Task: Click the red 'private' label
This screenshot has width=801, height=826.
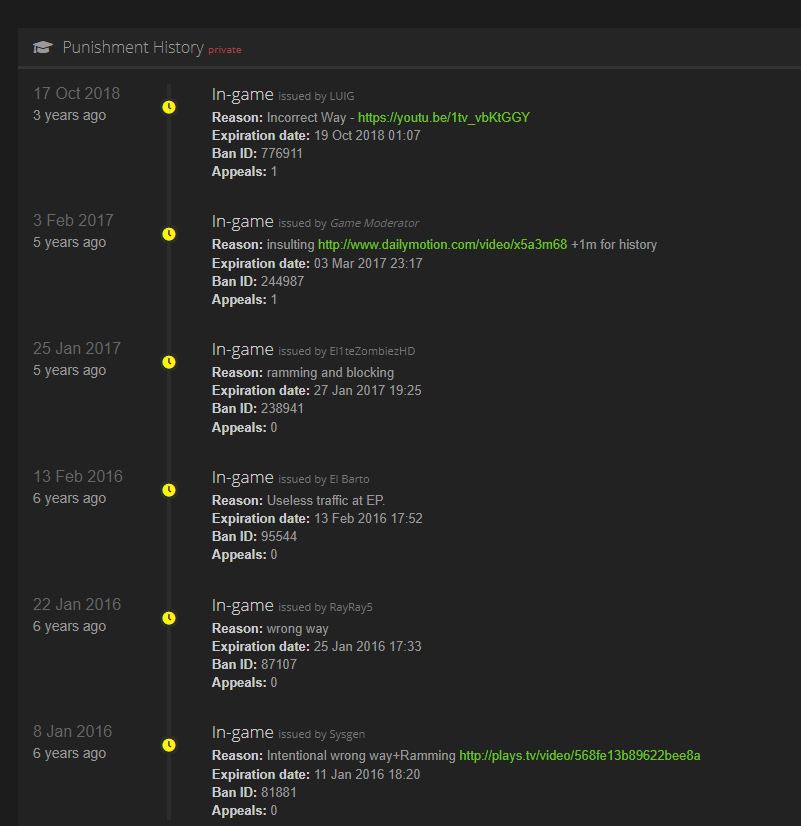Action: (x=225, y=50)
